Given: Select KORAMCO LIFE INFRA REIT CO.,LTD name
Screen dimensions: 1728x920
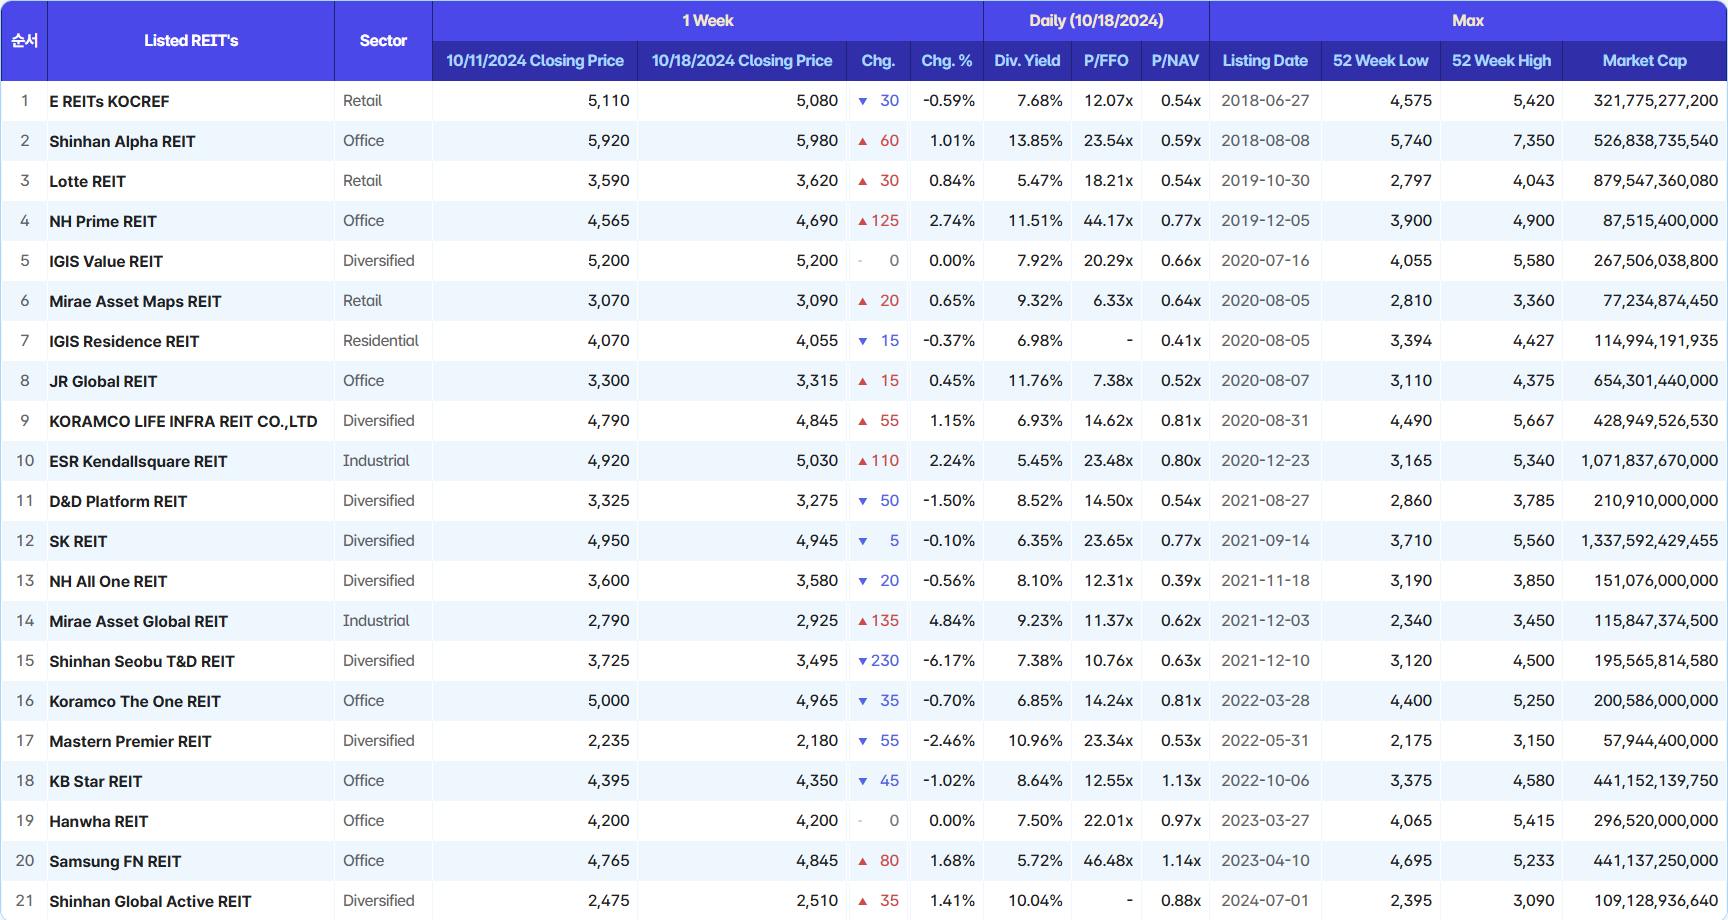Looking at the screenshot, I should [183, 421].
